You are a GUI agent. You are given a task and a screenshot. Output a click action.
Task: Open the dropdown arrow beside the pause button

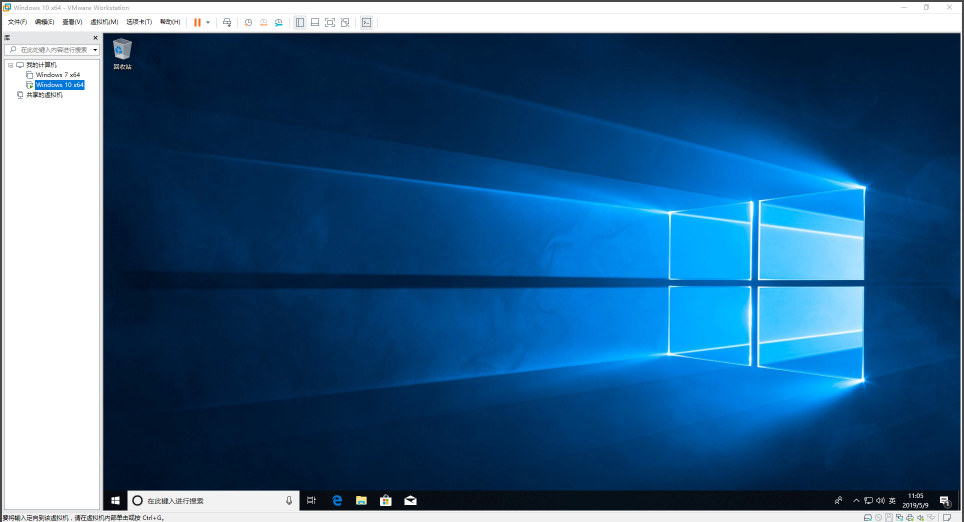[208, 22]
